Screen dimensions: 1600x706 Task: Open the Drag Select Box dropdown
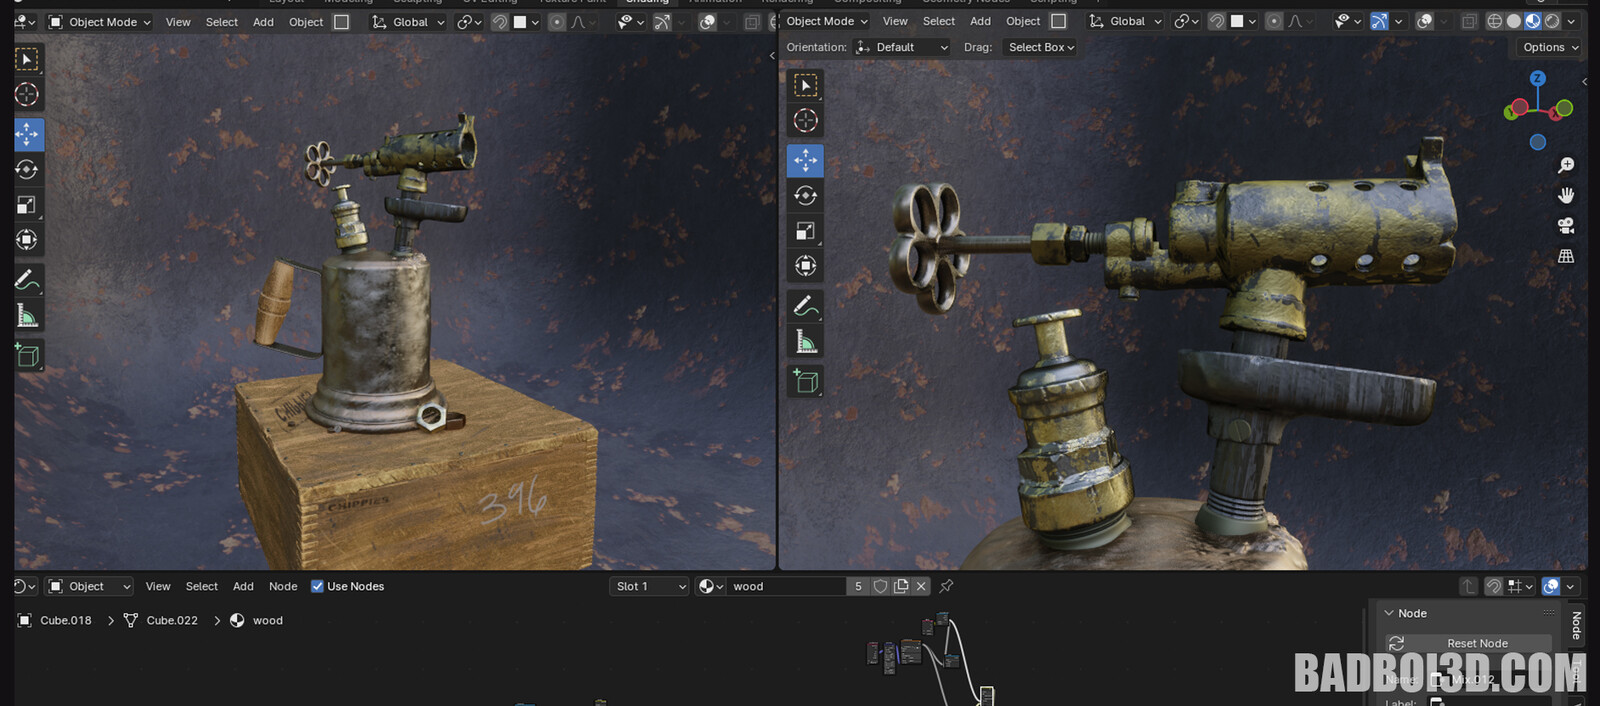[1040, 47]
